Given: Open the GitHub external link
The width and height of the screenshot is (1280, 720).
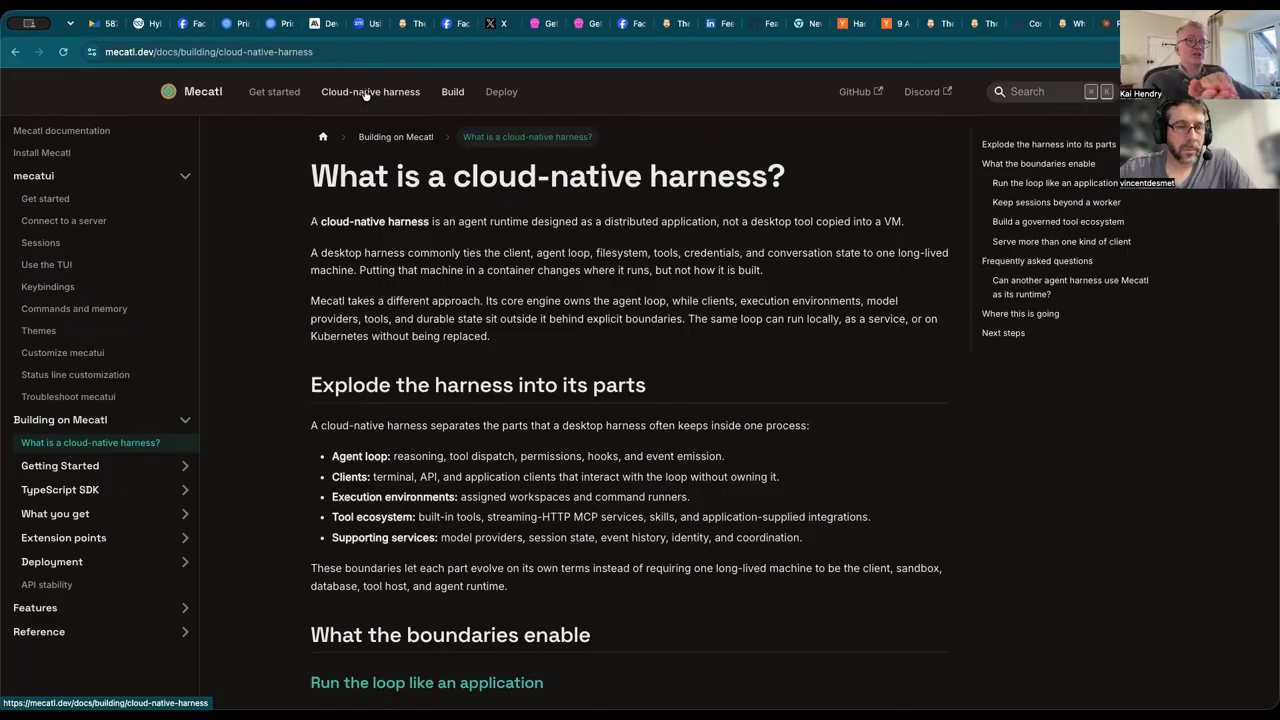Looking at the screenshot, I should (860, 92).
